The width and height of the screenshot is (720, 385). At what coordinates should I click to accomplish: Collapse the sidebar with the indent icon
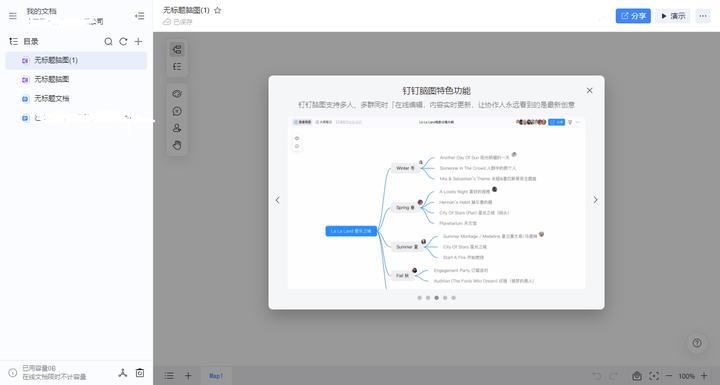pos(140,16)
